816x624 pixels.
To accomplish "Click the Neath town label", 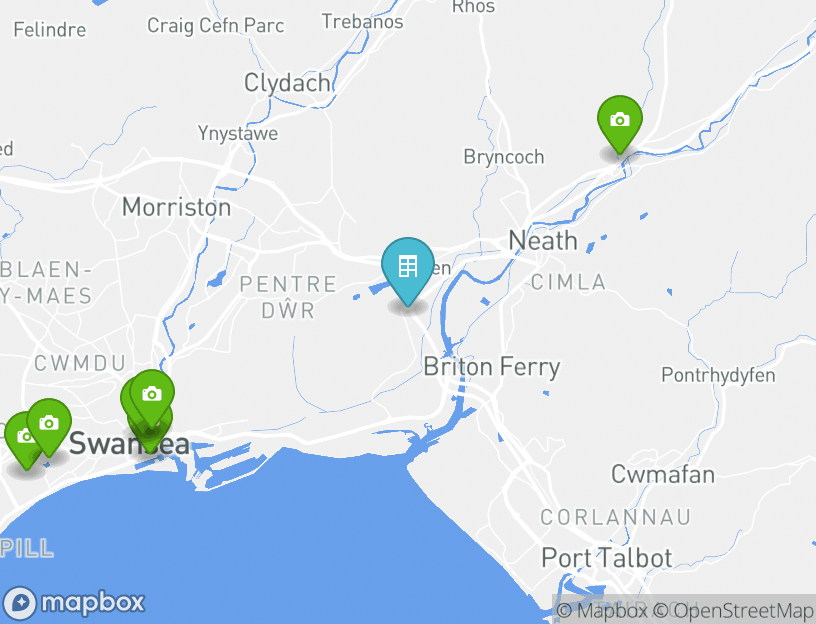I will pyautogui.click(x=543, y=241).
